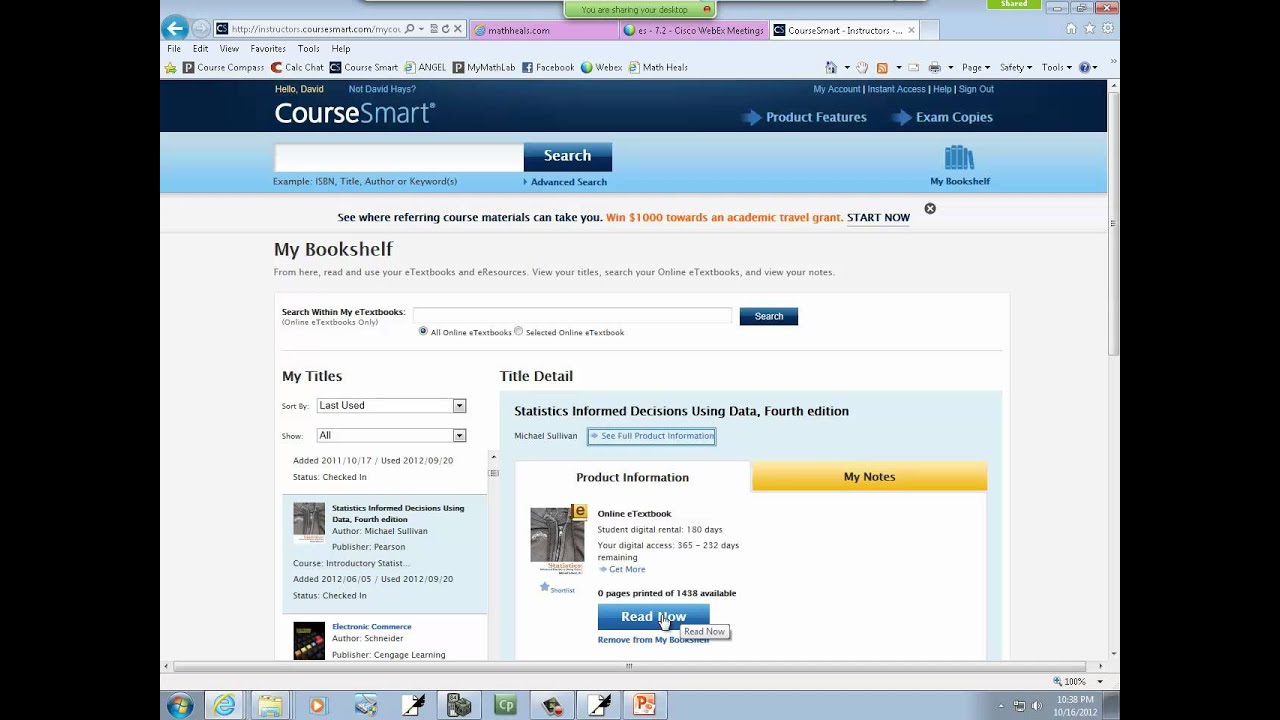Open the Captivate Cp taskbar icon

click(x=506, y=705)
